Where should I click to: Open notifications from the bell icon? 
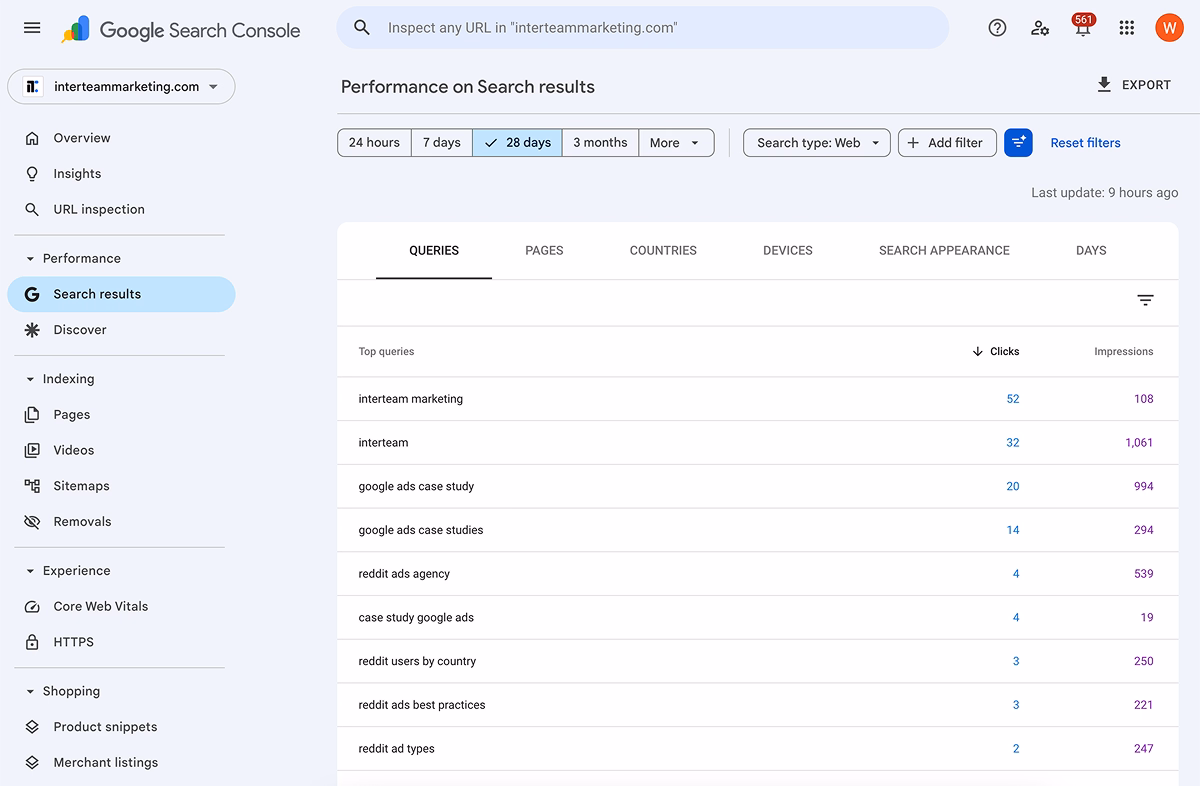pyautogui.click(x=1082, y=30)
